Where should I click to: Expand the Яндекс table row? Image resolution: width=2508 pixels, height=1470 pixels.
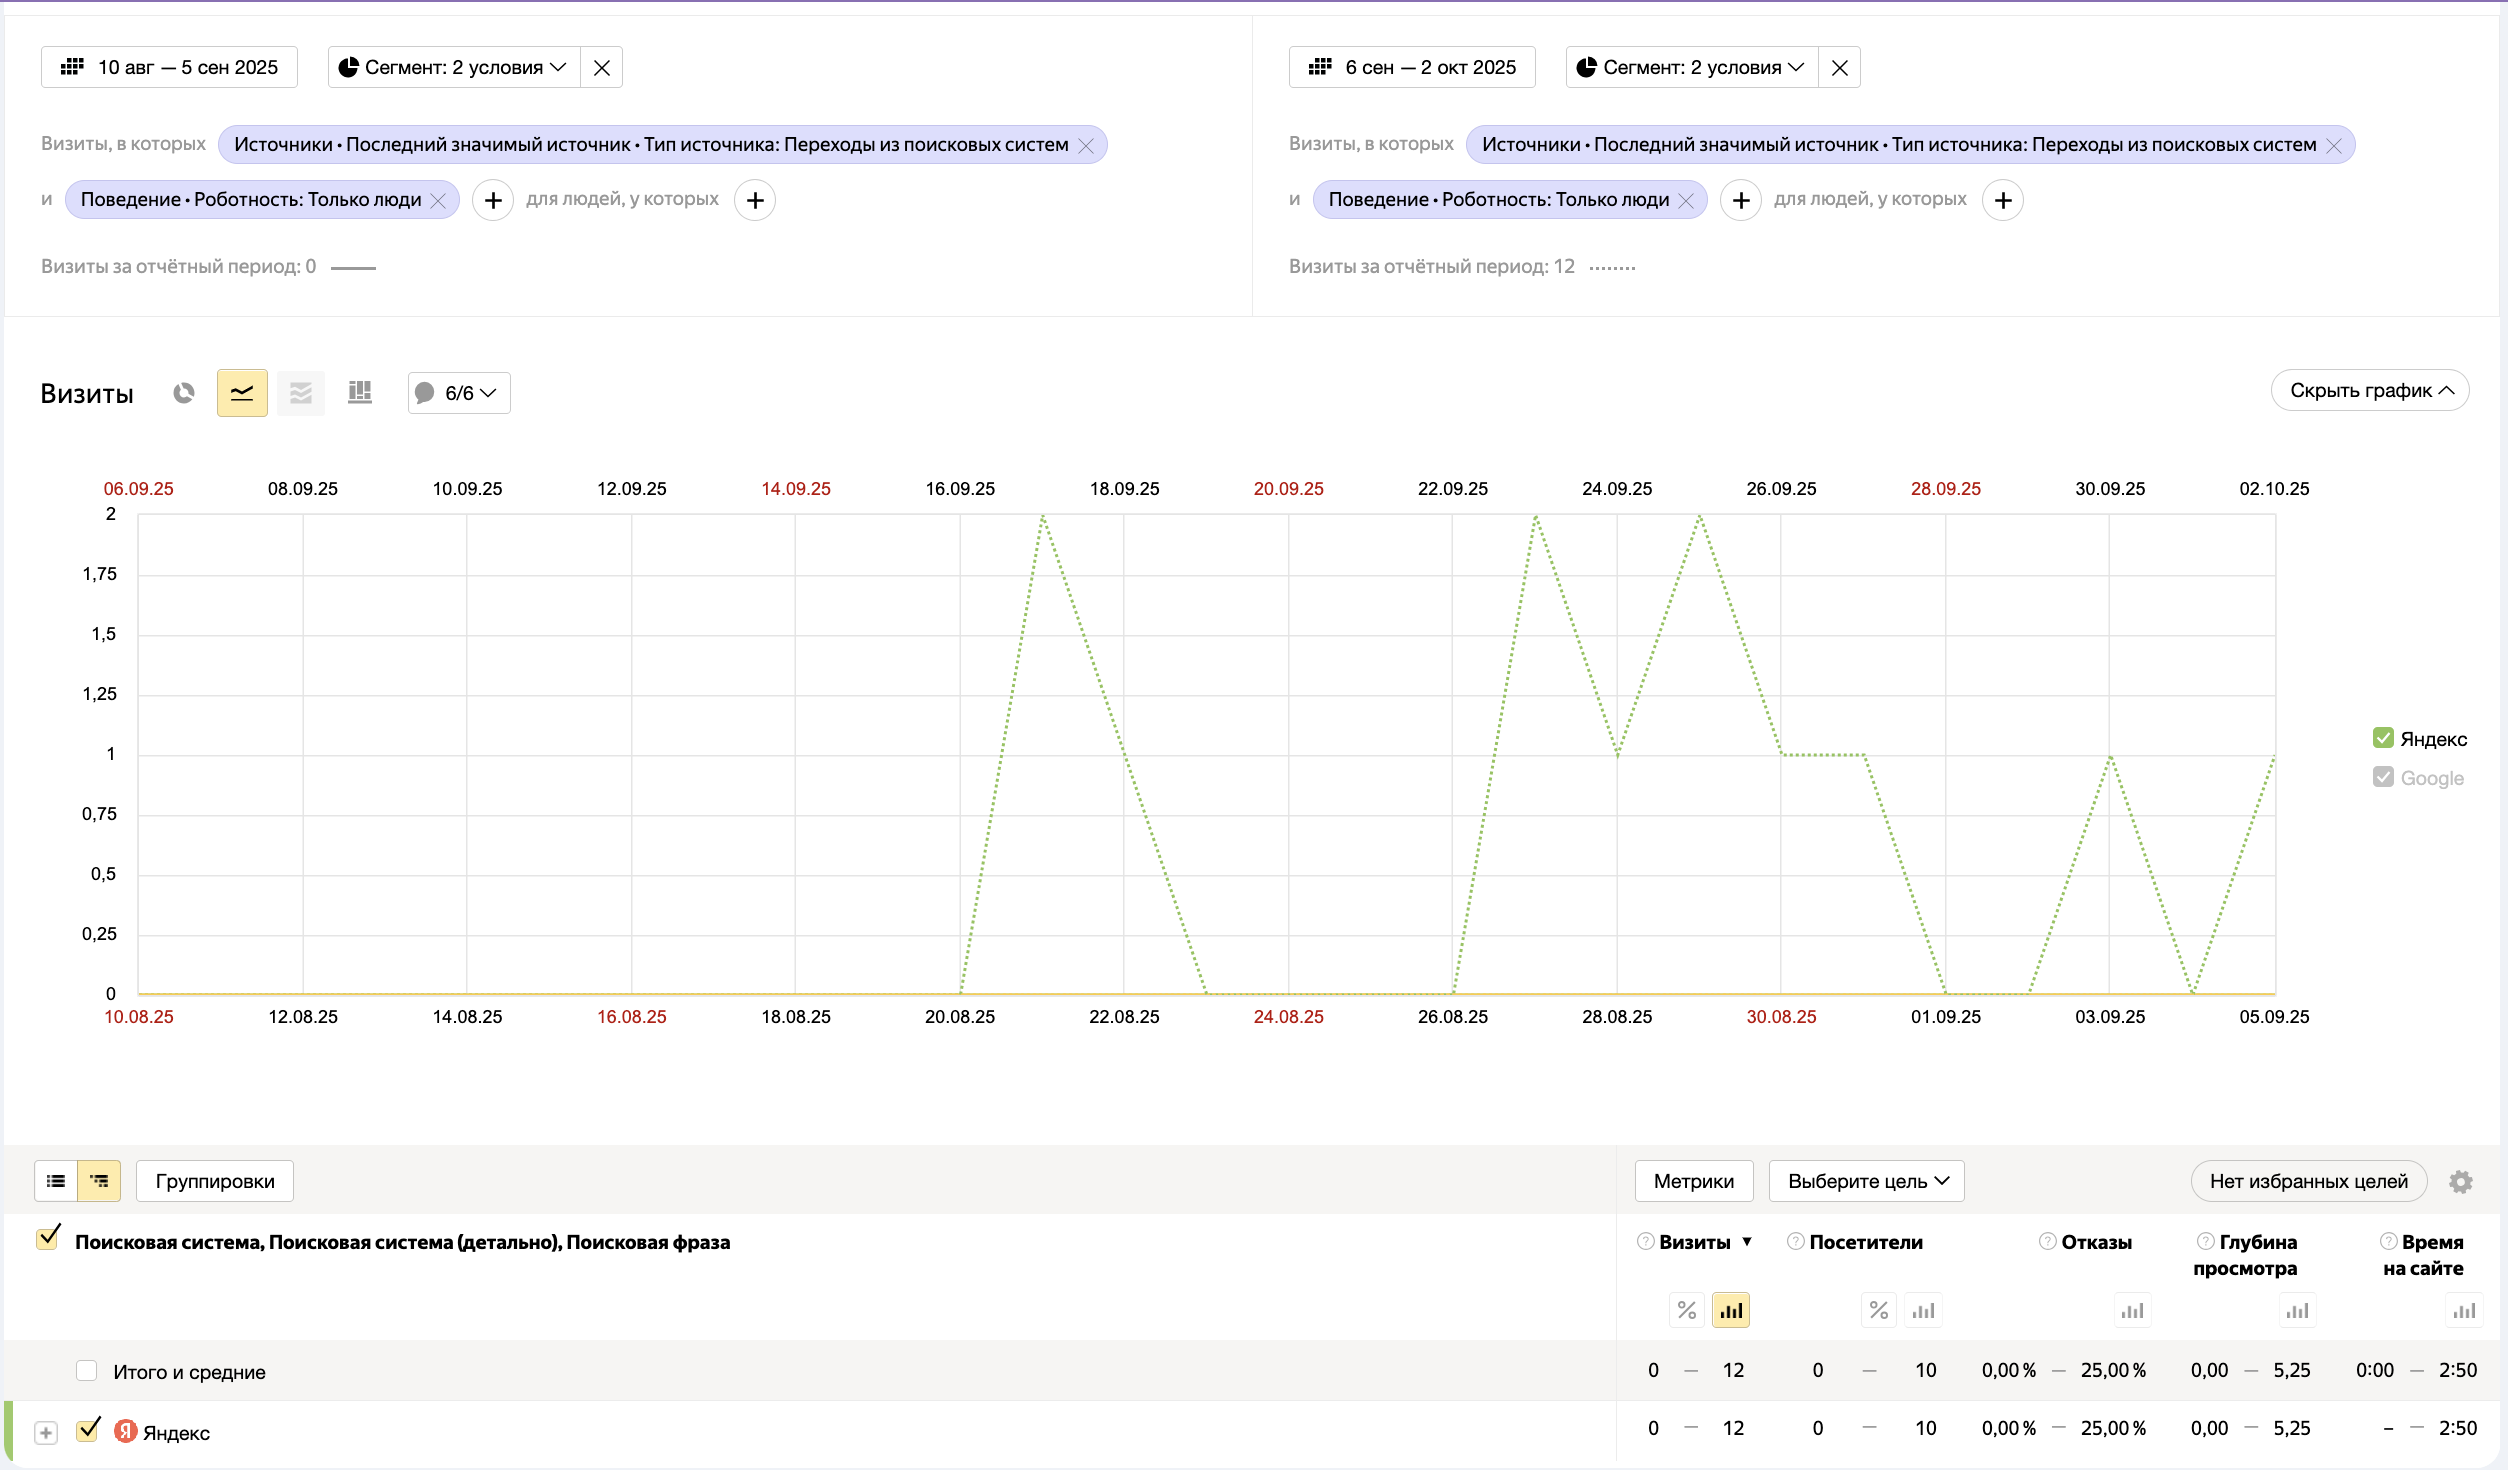pos(46,1433)
